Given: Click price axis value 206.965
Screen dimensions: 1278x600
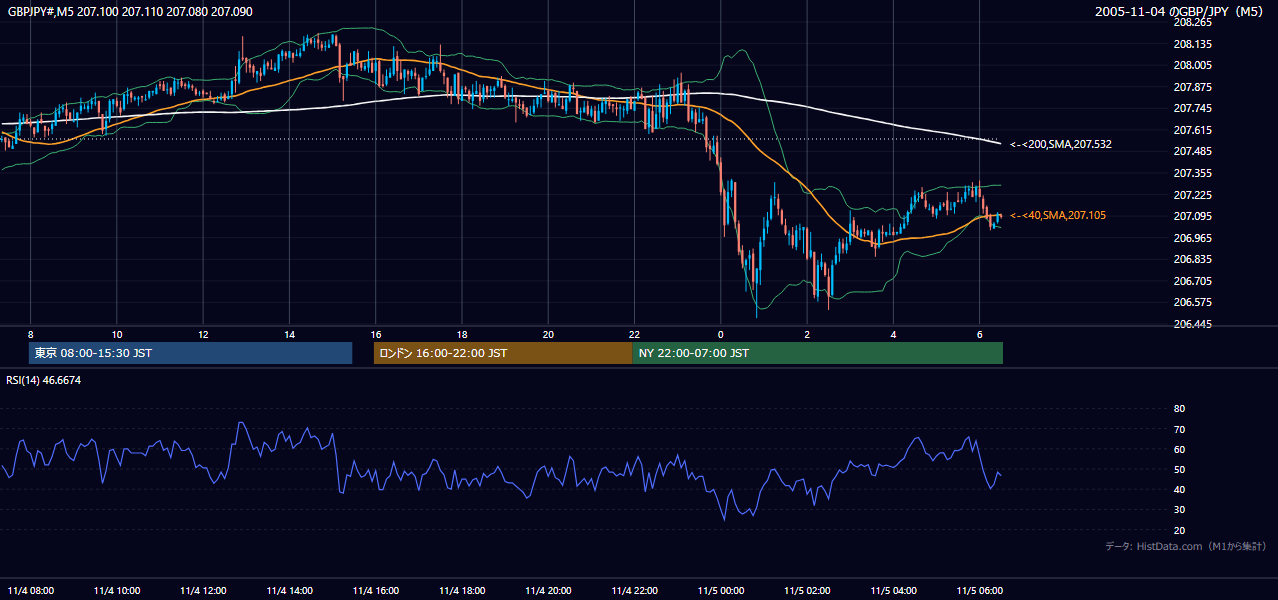Looking at the screenshot, I should point(1192,238).
